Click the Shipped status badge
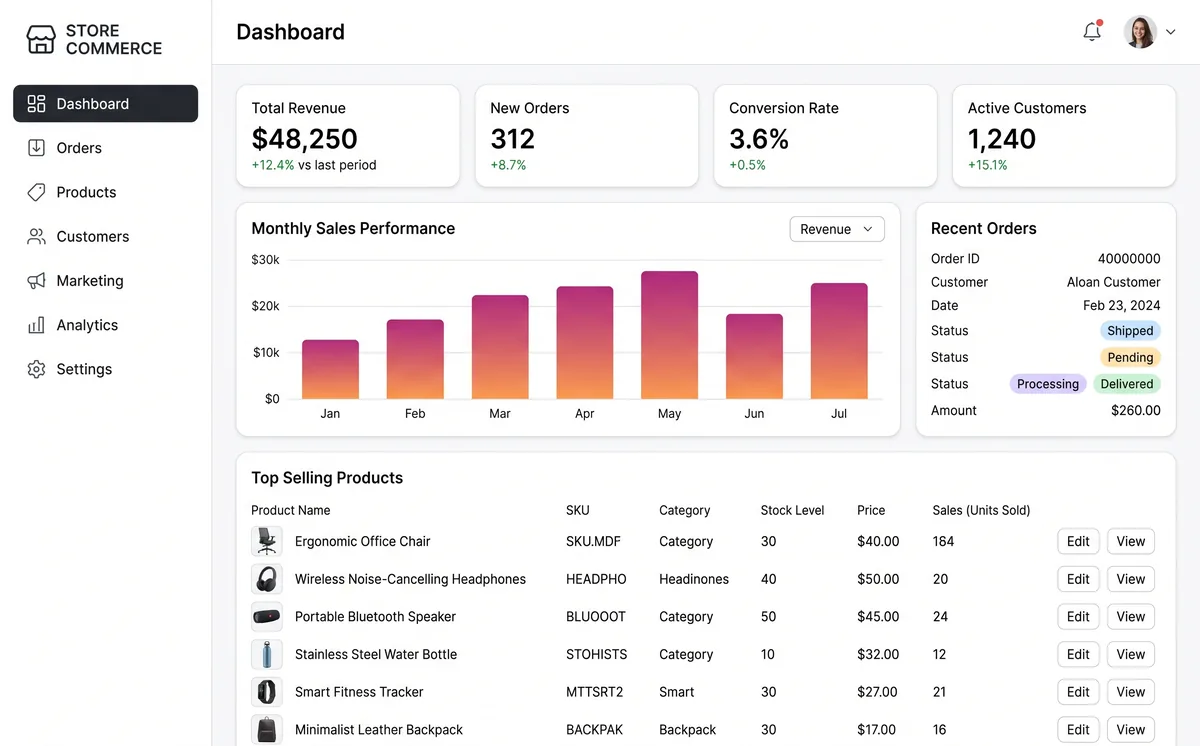 pyautogui.click(x=1130, y=331)
